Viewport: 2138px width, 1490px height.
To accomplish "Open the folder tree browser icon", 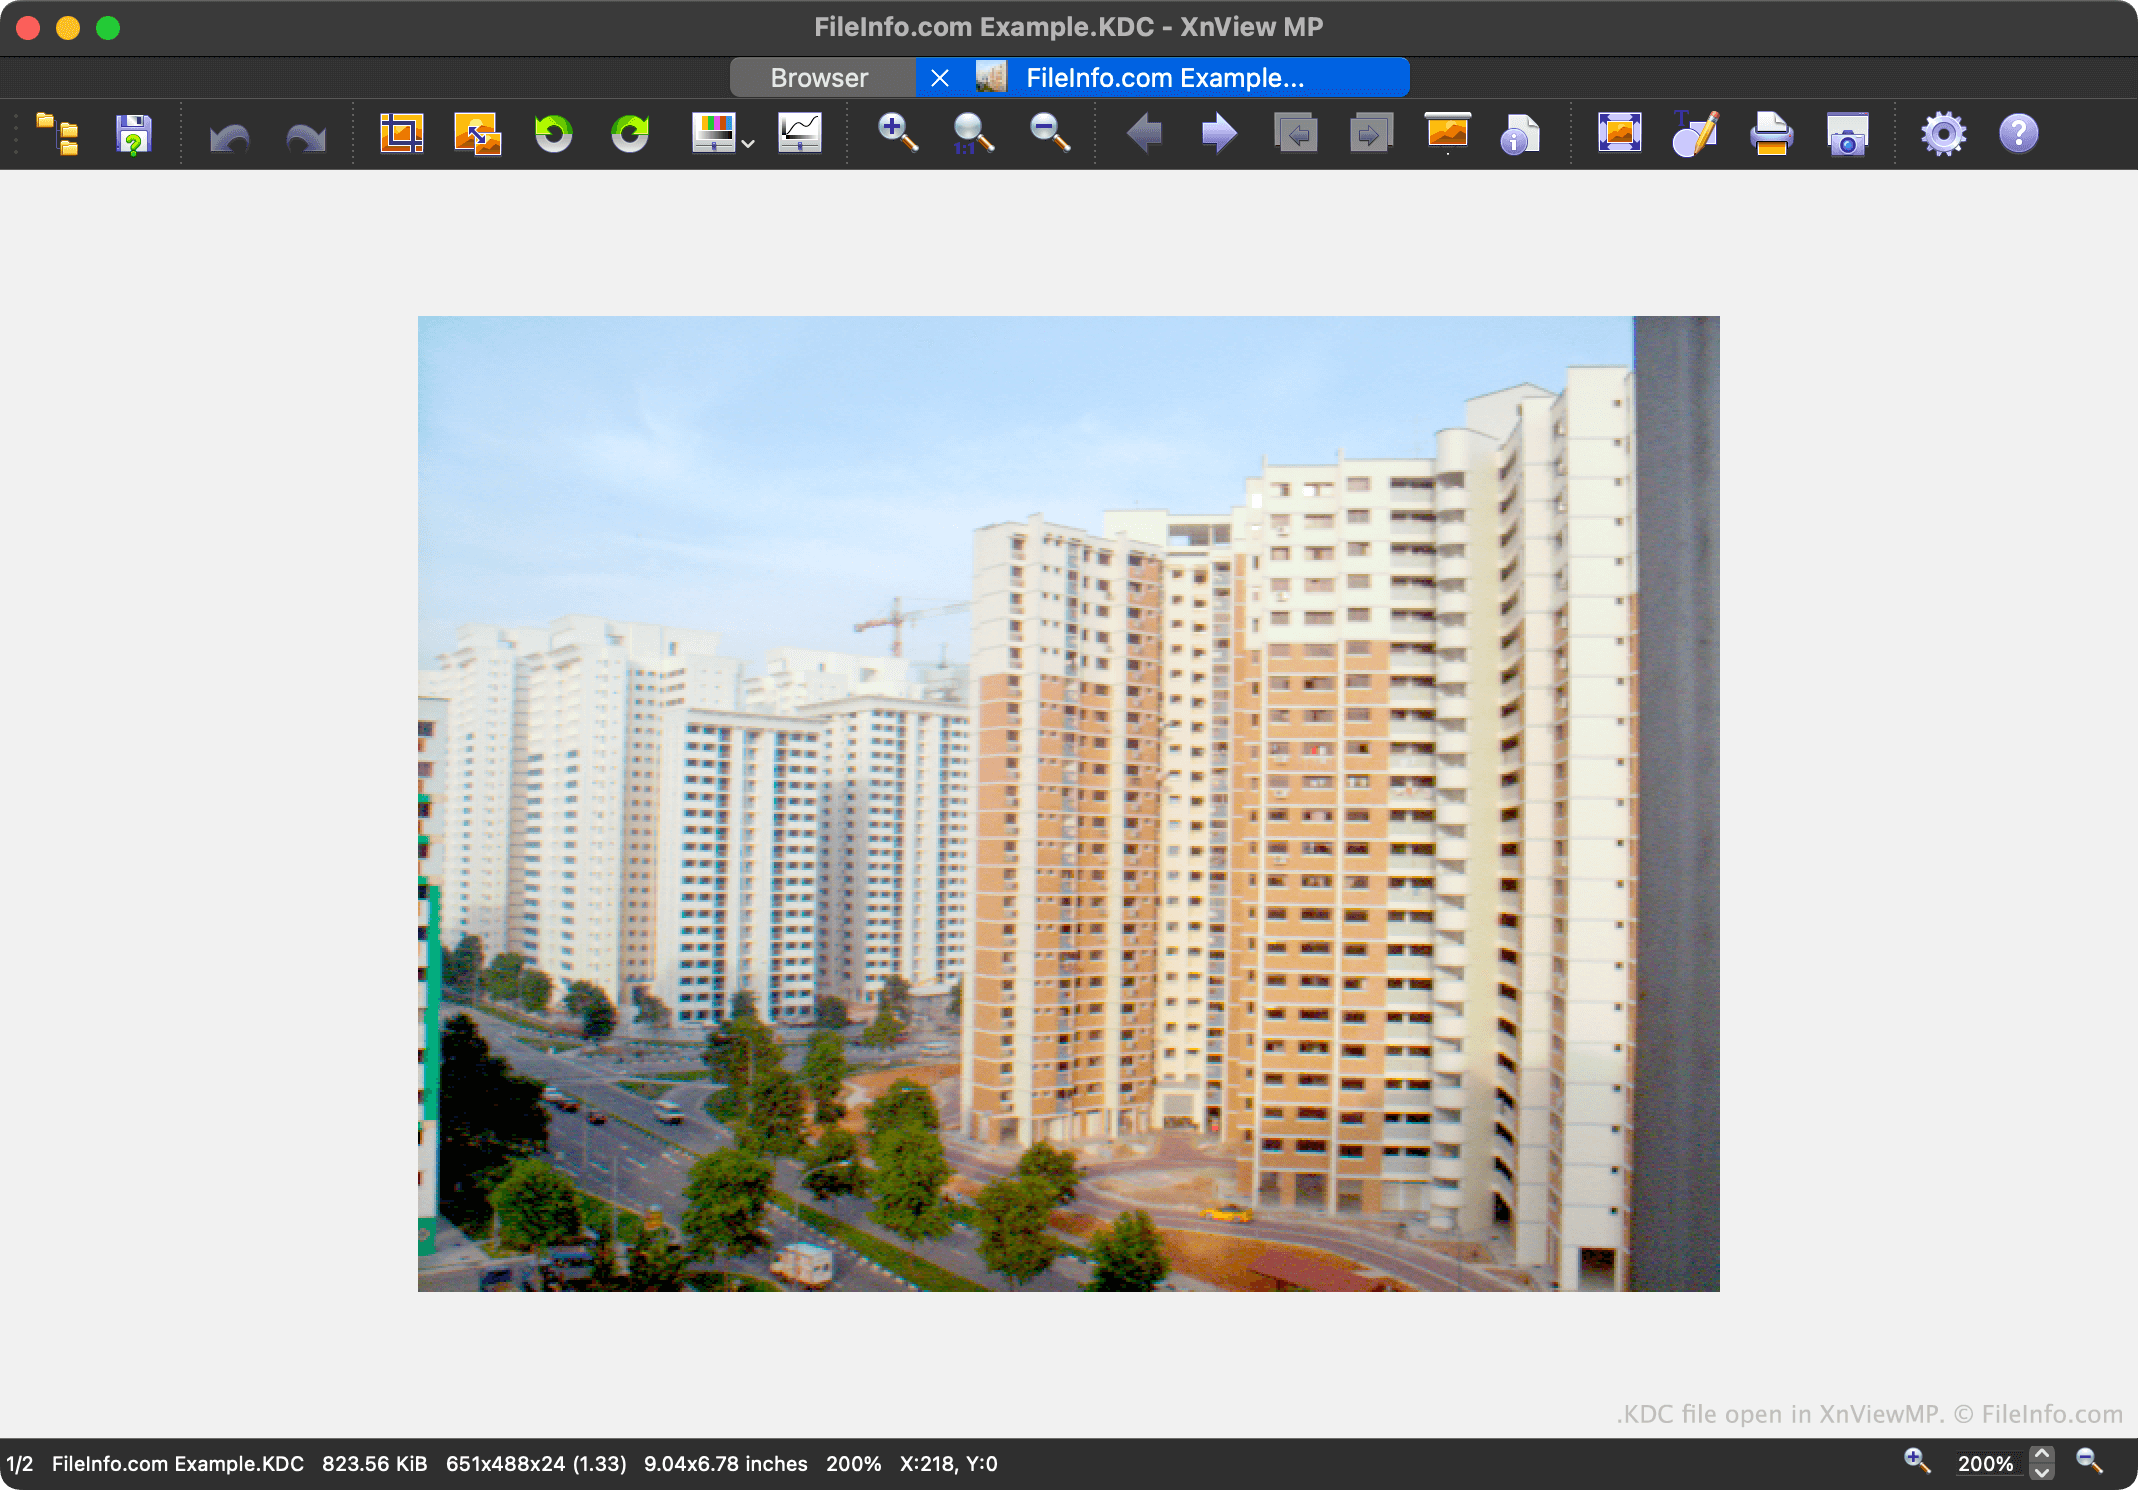I will coord(57,133).
